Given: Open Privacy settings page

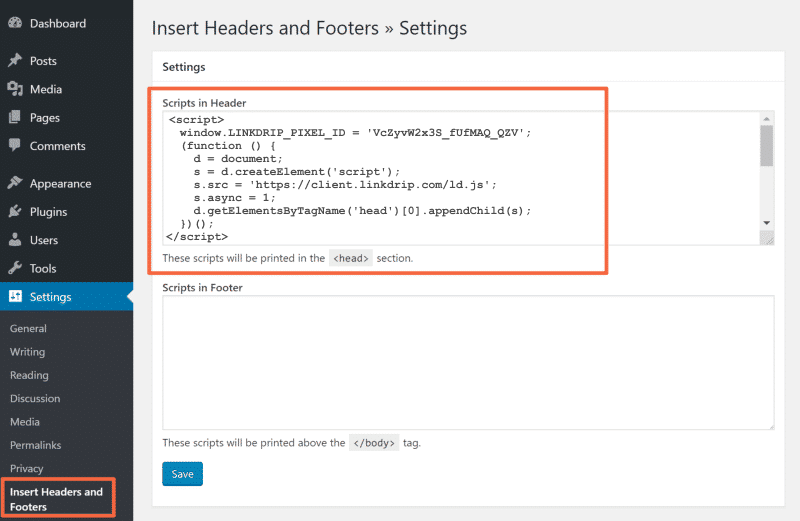Looking at the screenshot, I should [x=26, y=468].
